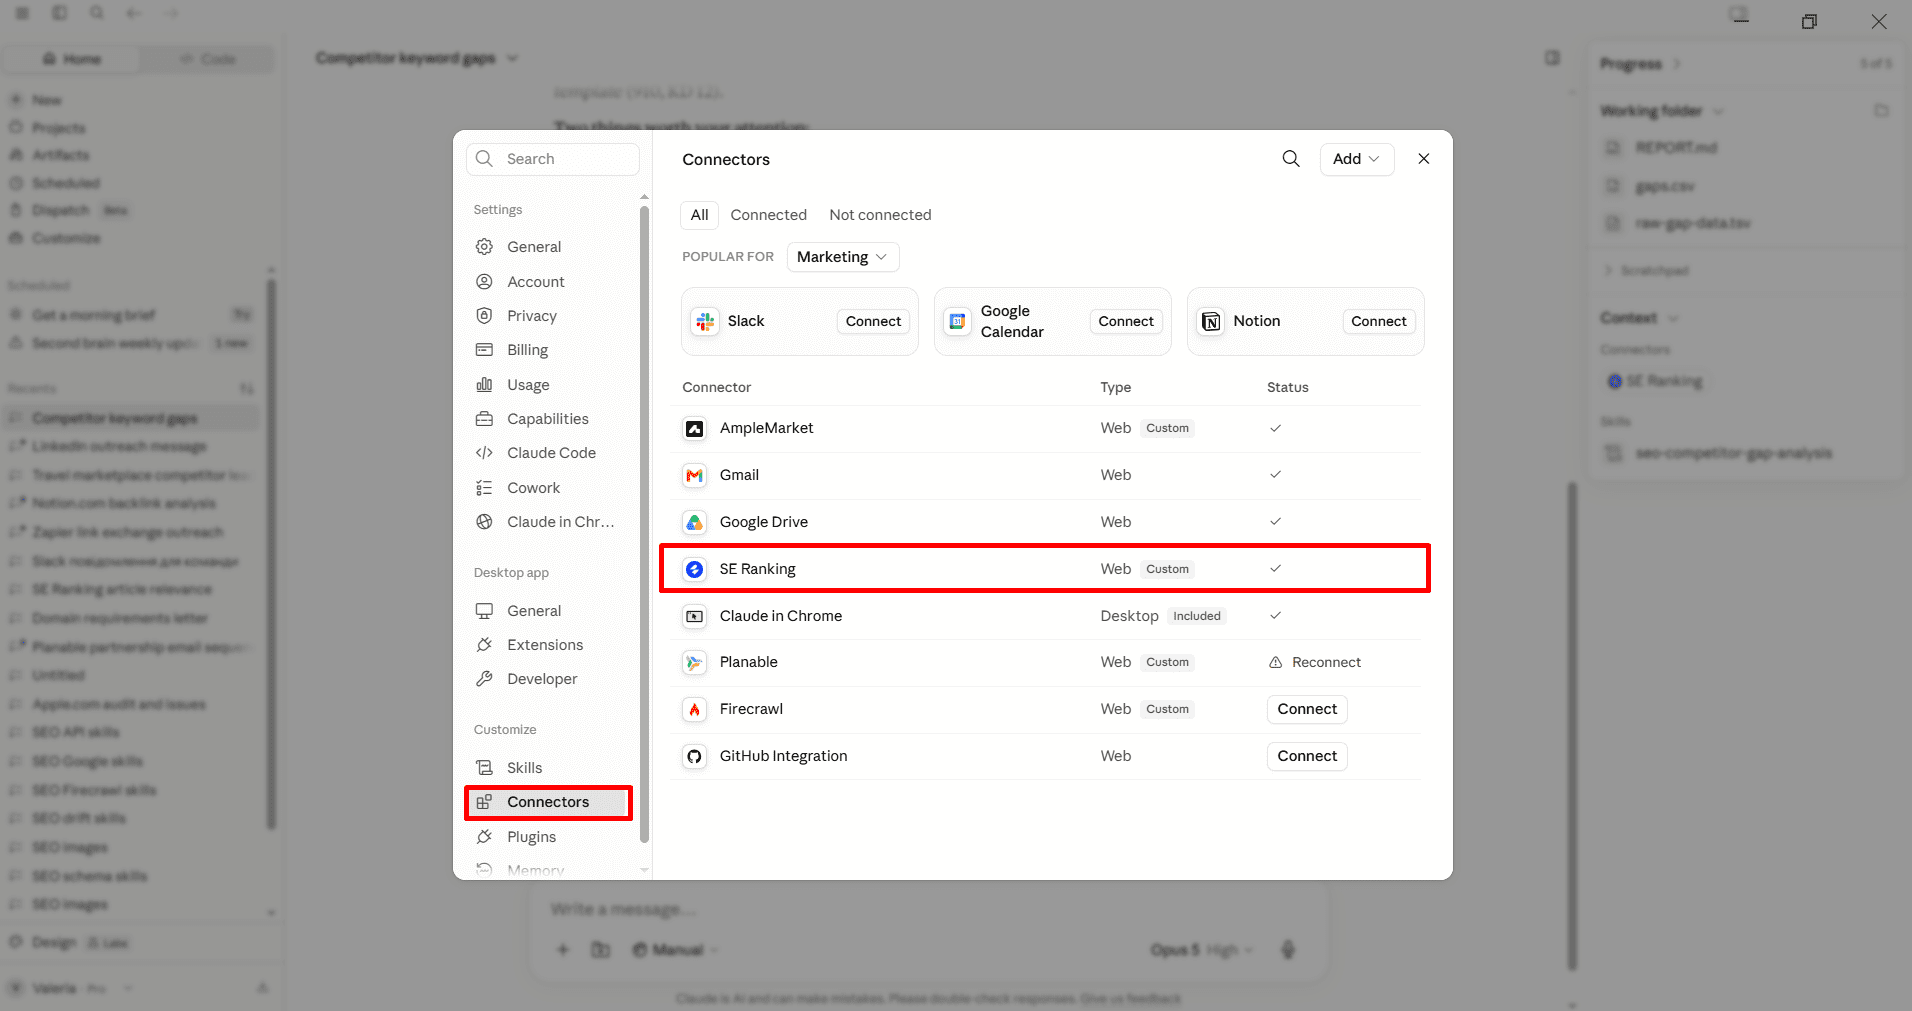Close the settings dialog with the X
Screen dimensions: 1912x1011
(x=1424, y=159)
